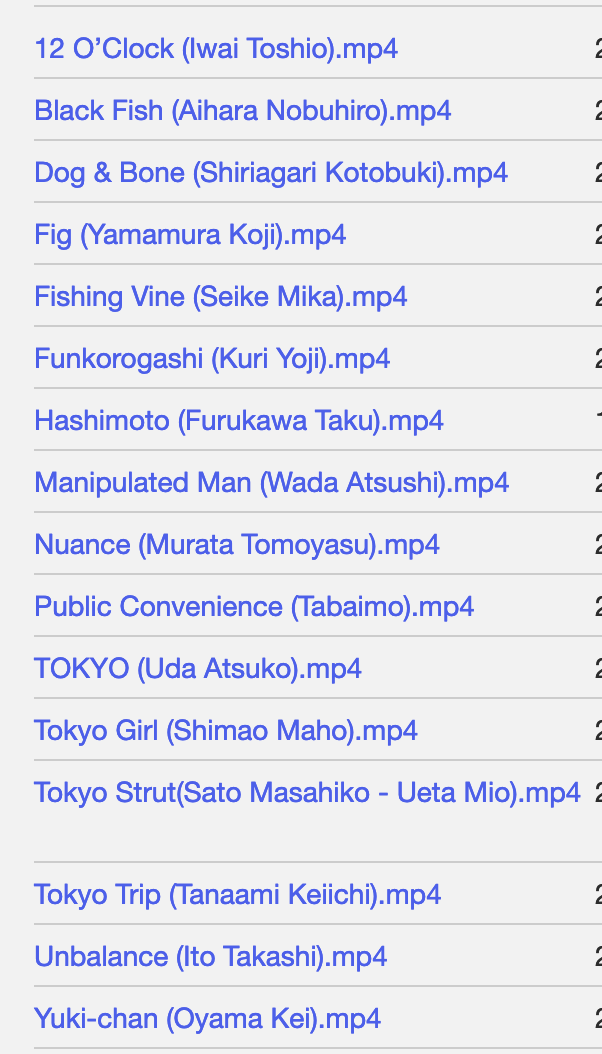
Task: Open 12 O'Clock (Iwai Toshio).mp4 file
Action: [216, 49]
